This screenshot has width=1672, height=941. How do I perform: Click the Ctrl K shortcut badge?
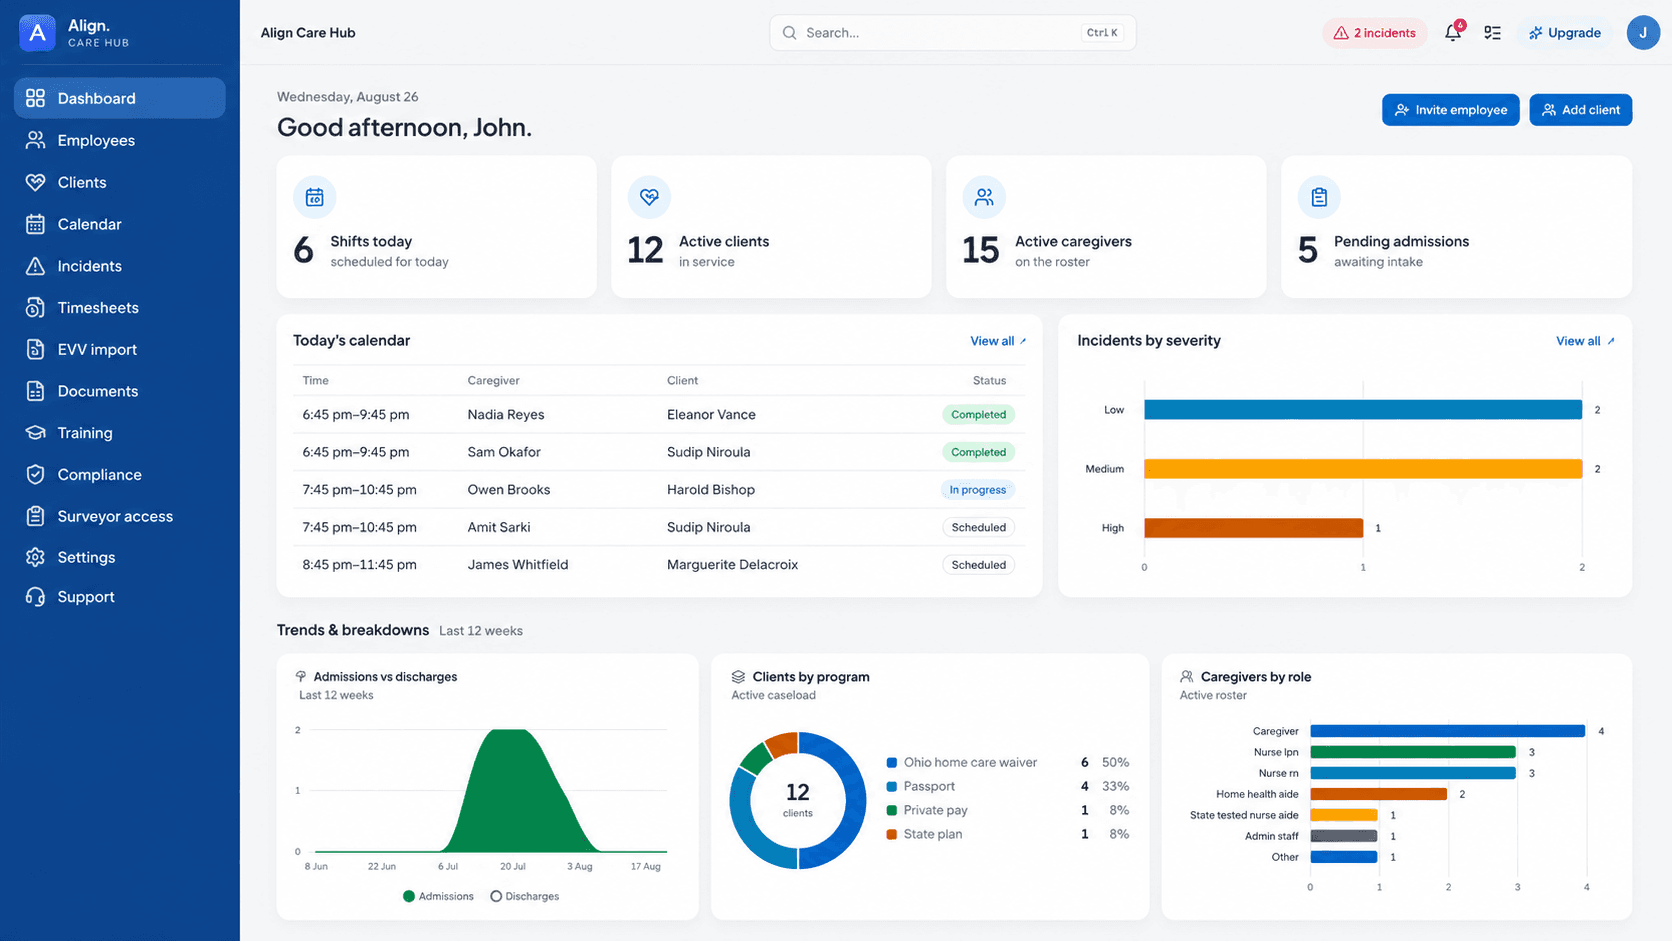1102,33
